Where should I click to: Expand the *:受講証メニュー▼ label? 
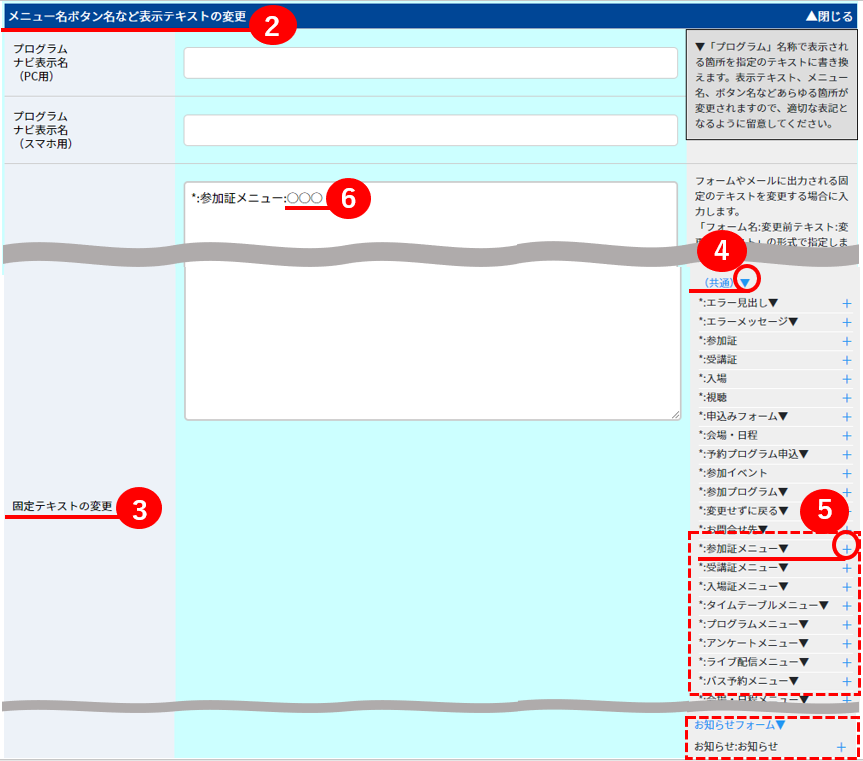tap(743, 567)
